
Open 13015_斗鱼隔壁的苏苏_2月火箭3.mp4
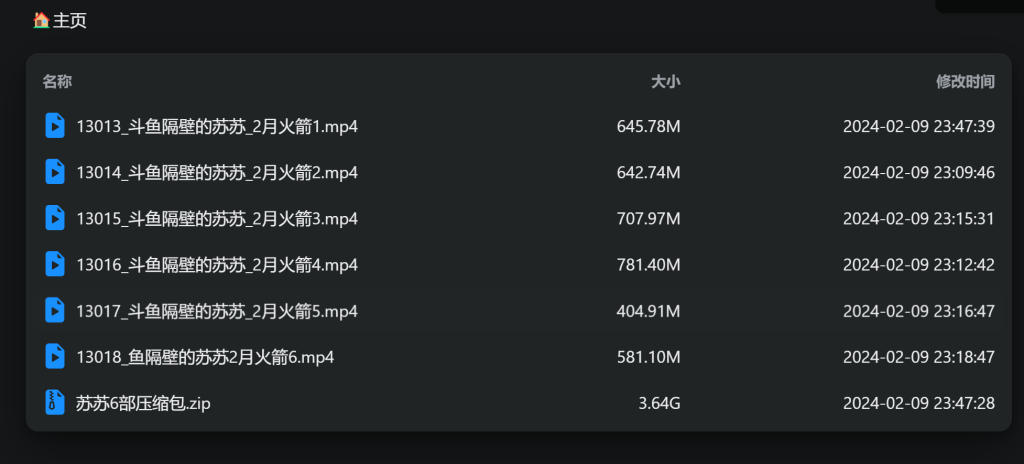coord(217,218)
